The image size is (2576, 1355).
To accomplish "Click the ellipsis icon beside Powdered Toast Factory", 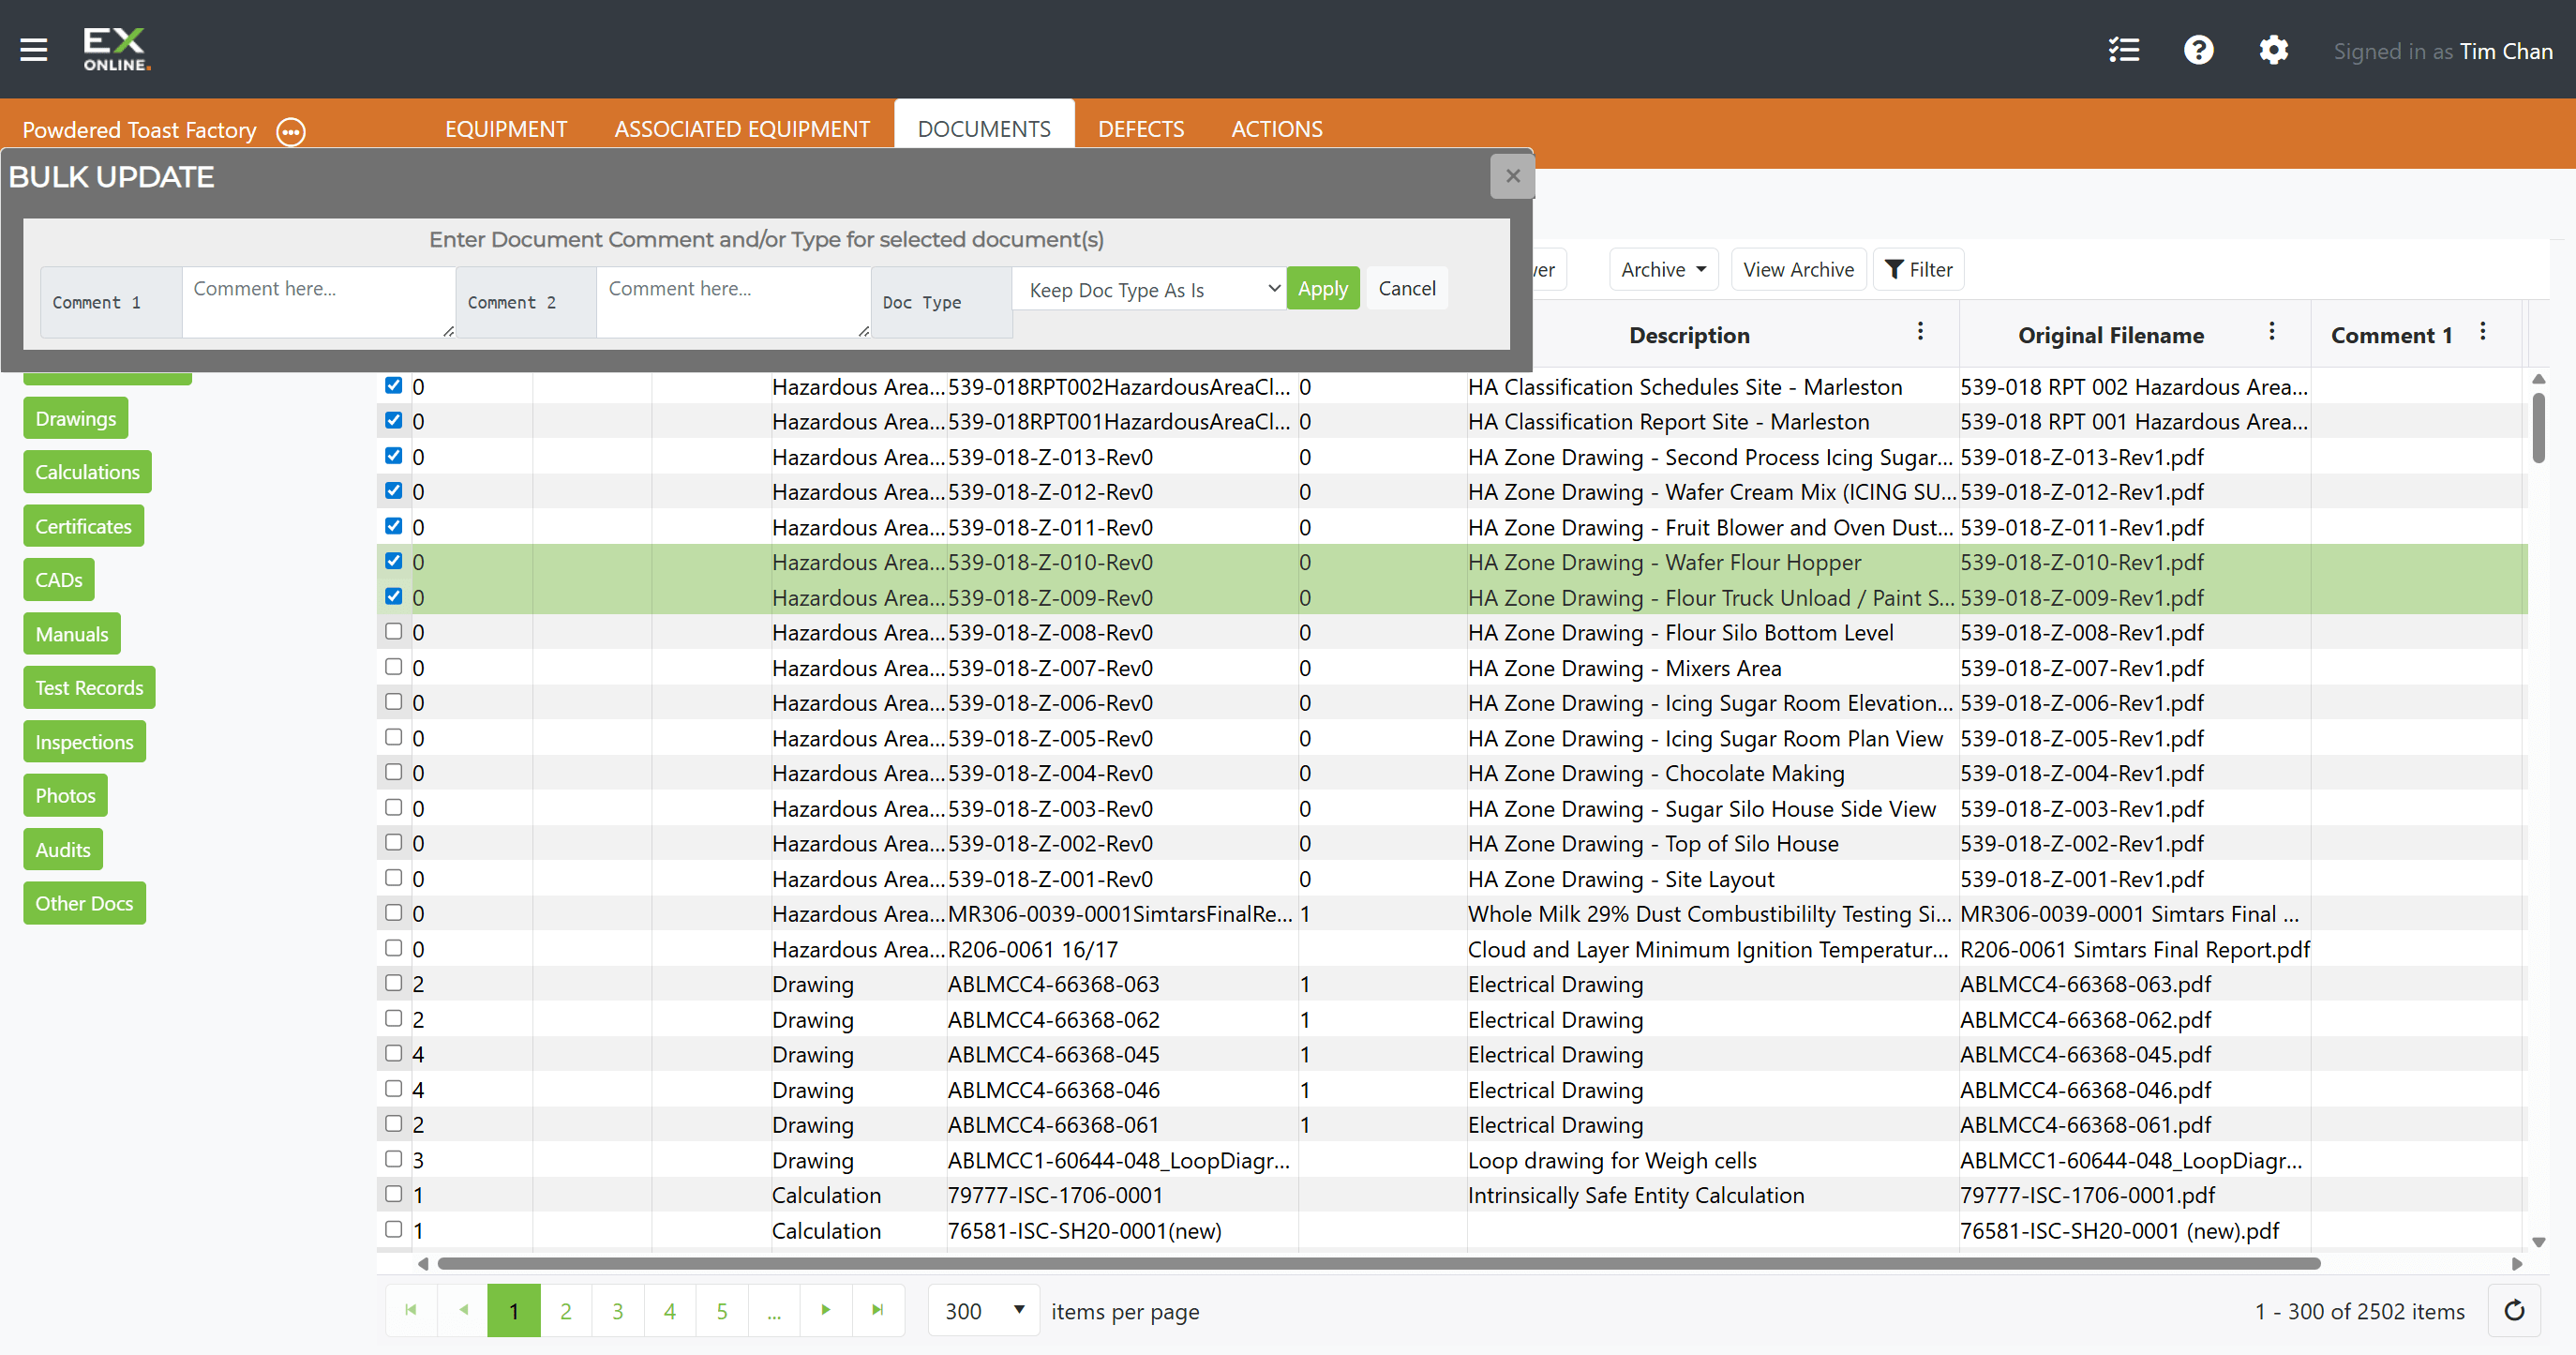I will (x=291, y=131).
